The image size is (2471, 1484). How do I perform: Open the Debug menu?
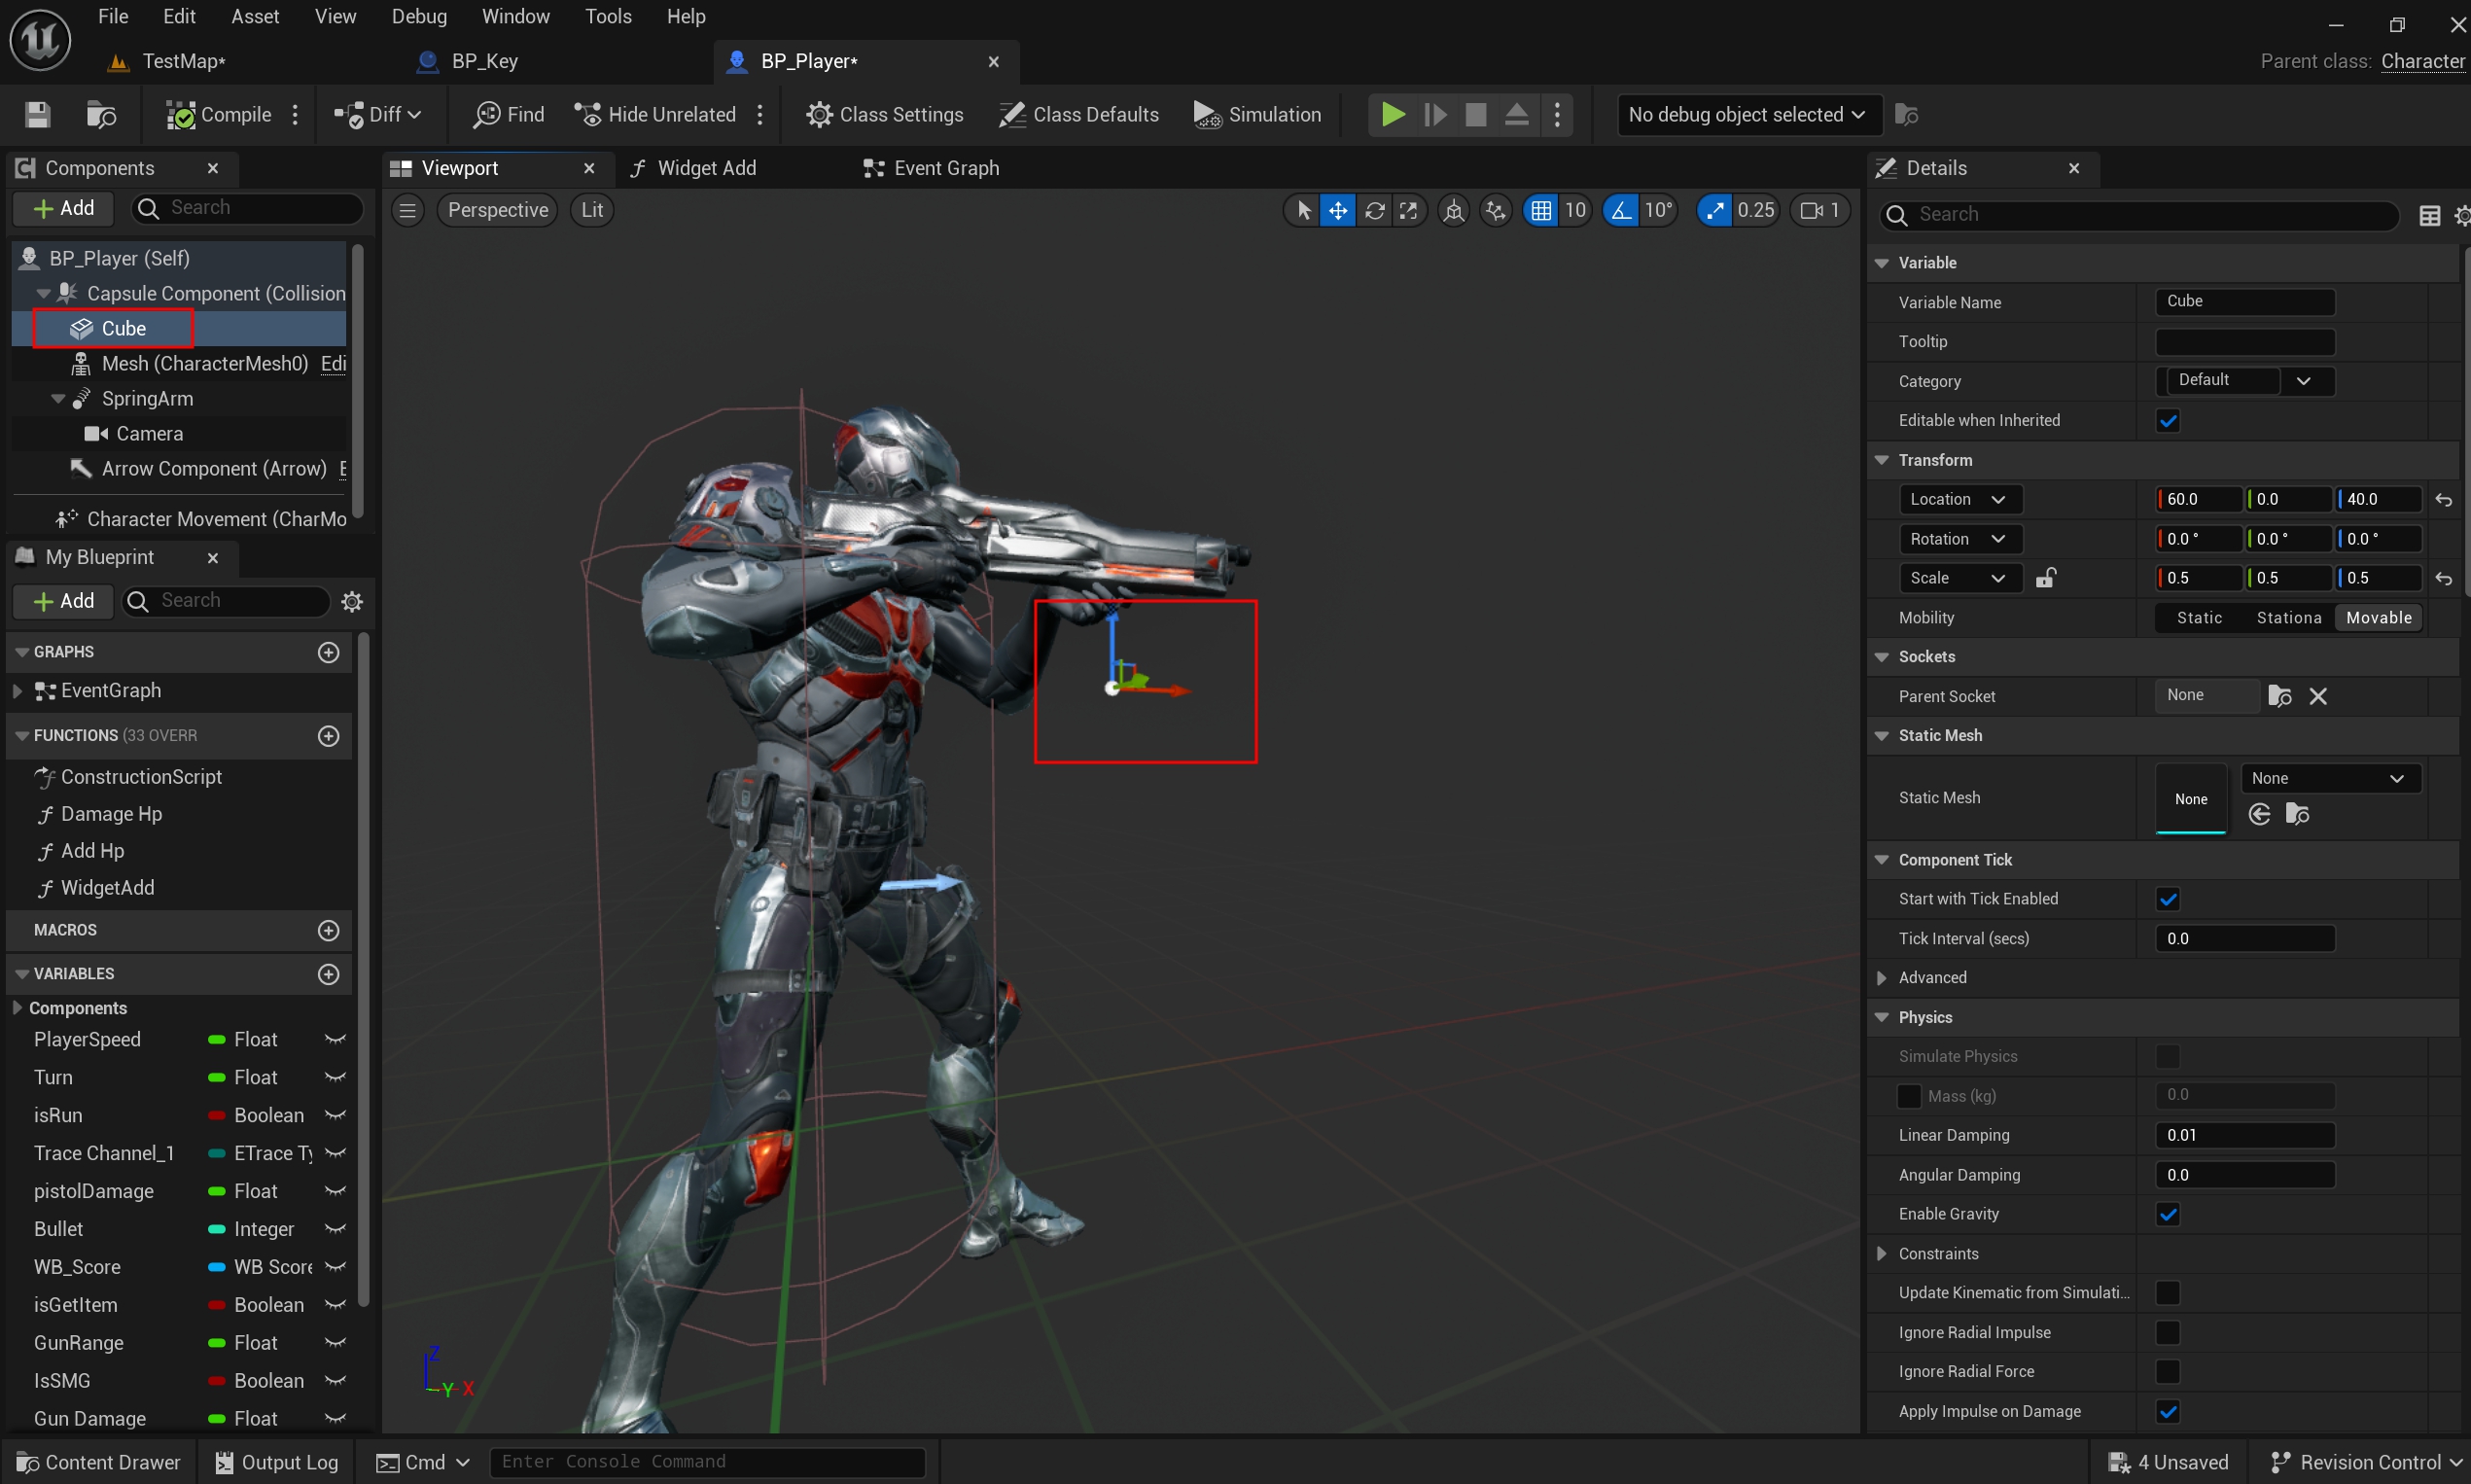tap(419, 16)
